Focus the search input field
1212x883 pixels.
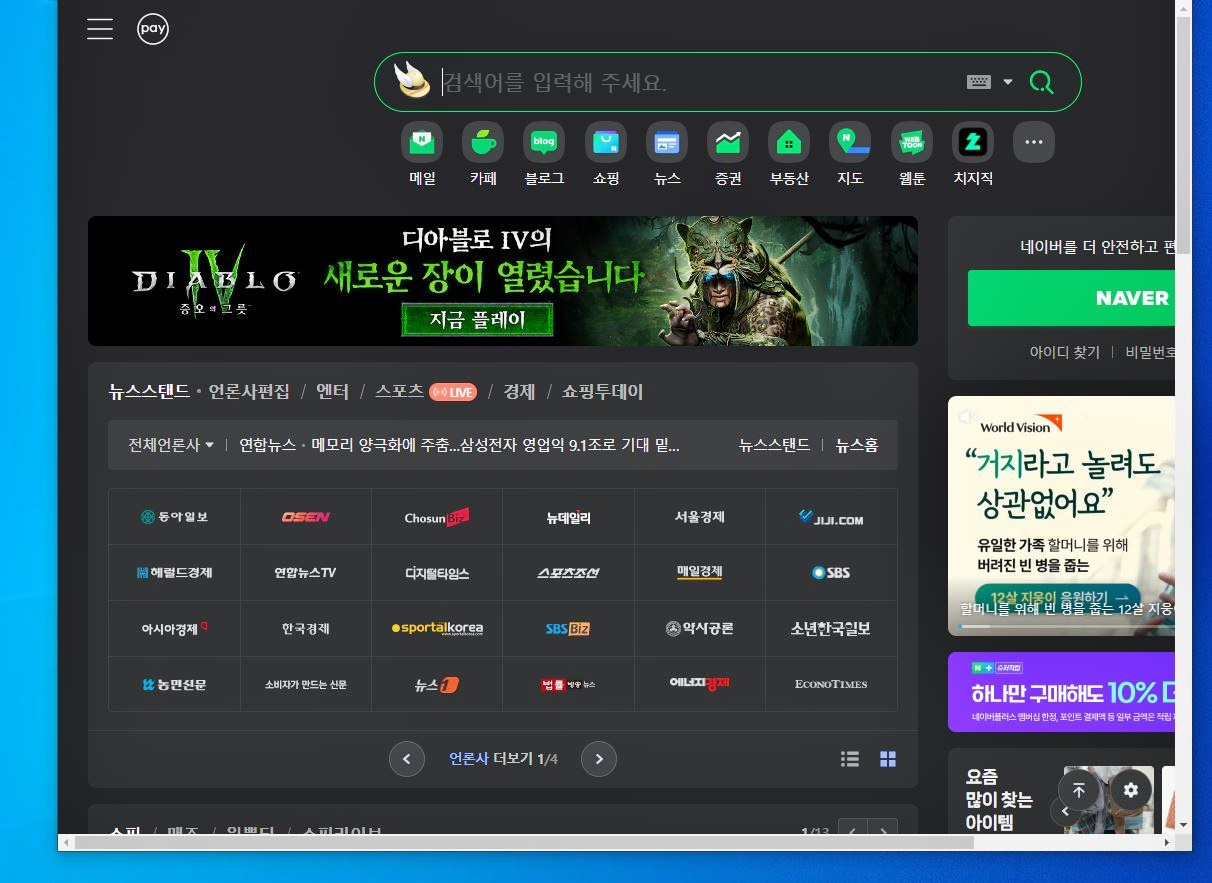coord(700,82)
